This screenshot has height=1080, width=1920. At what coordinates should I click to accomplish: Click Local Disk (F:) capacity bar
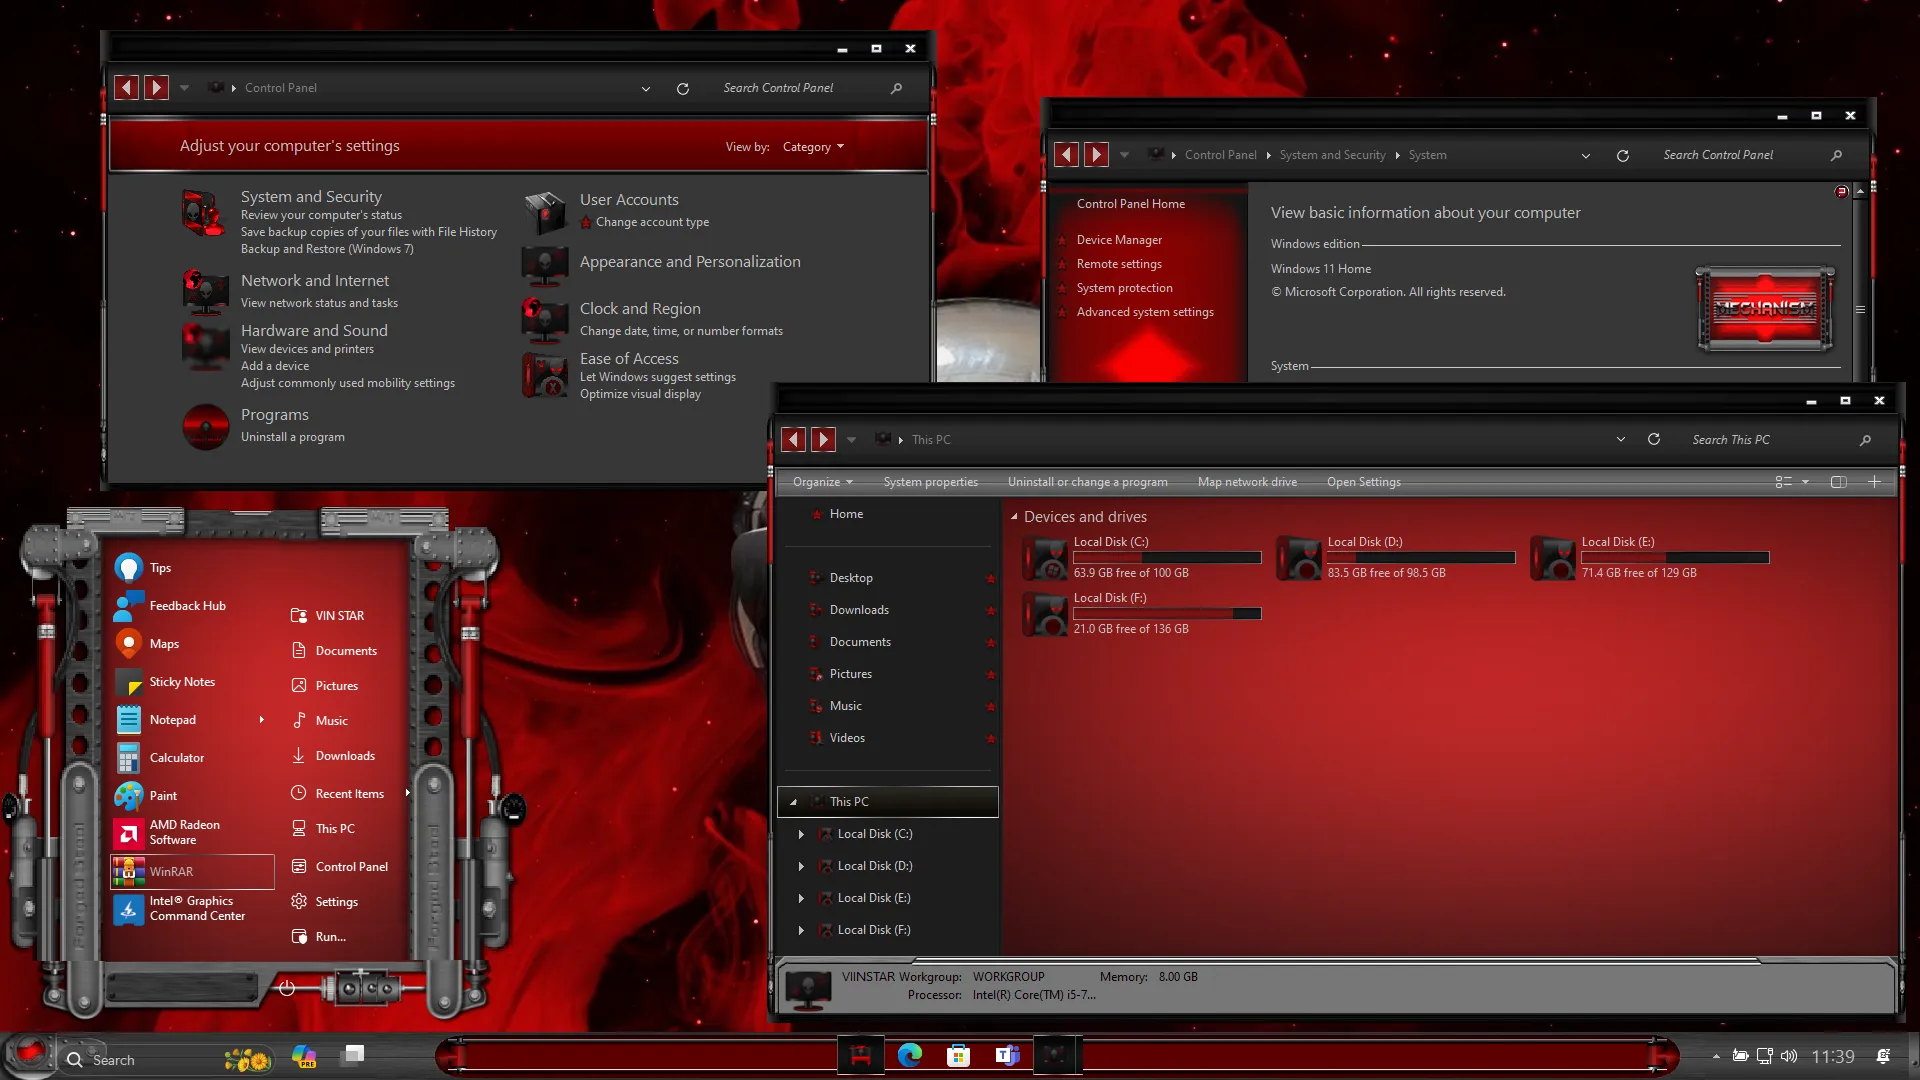[1167, 614]
